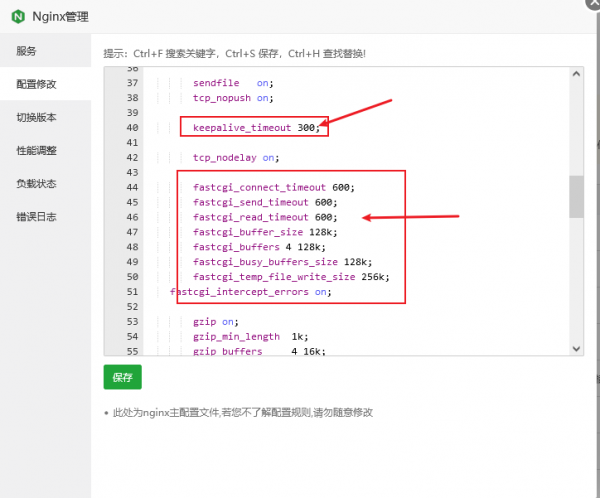Viewport: 600px width, 498px height.
Task: Click fastcgi_send_timeout 600 line
Action: tap(265, 202)
